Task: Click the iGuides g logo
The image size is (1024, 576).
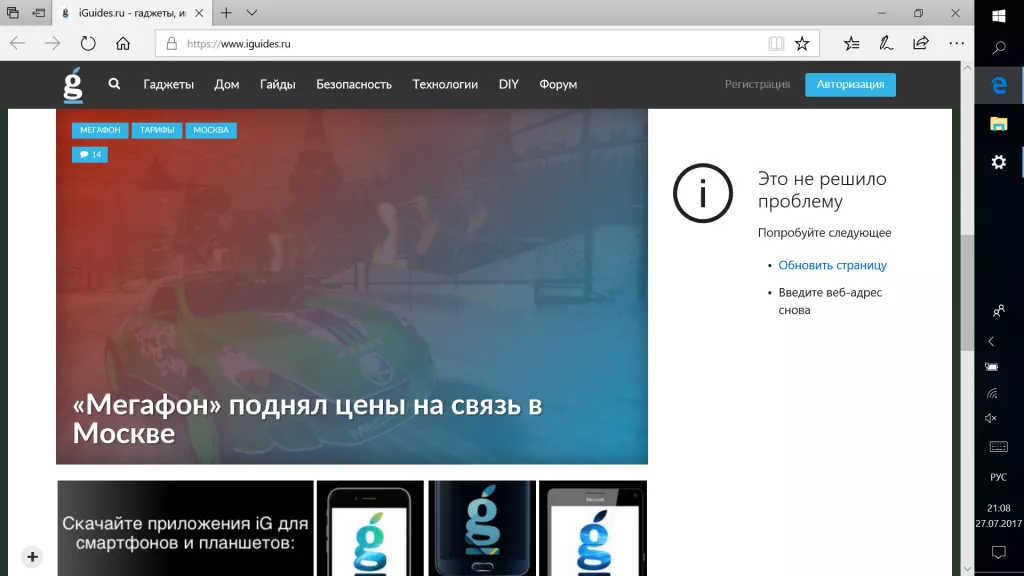Action: [x=71, y=84]
